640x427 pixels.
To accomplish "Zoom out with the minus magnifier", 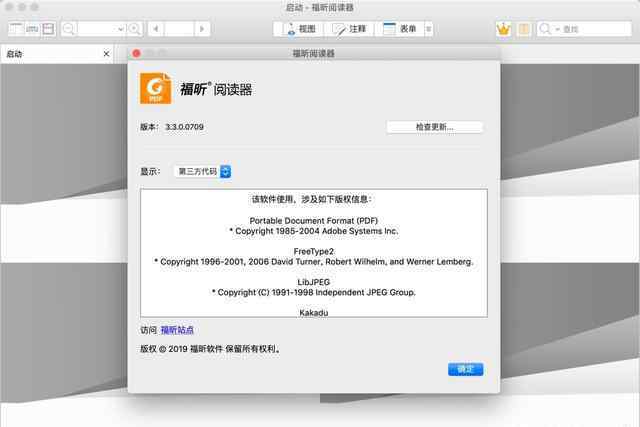I will point(69,29).
